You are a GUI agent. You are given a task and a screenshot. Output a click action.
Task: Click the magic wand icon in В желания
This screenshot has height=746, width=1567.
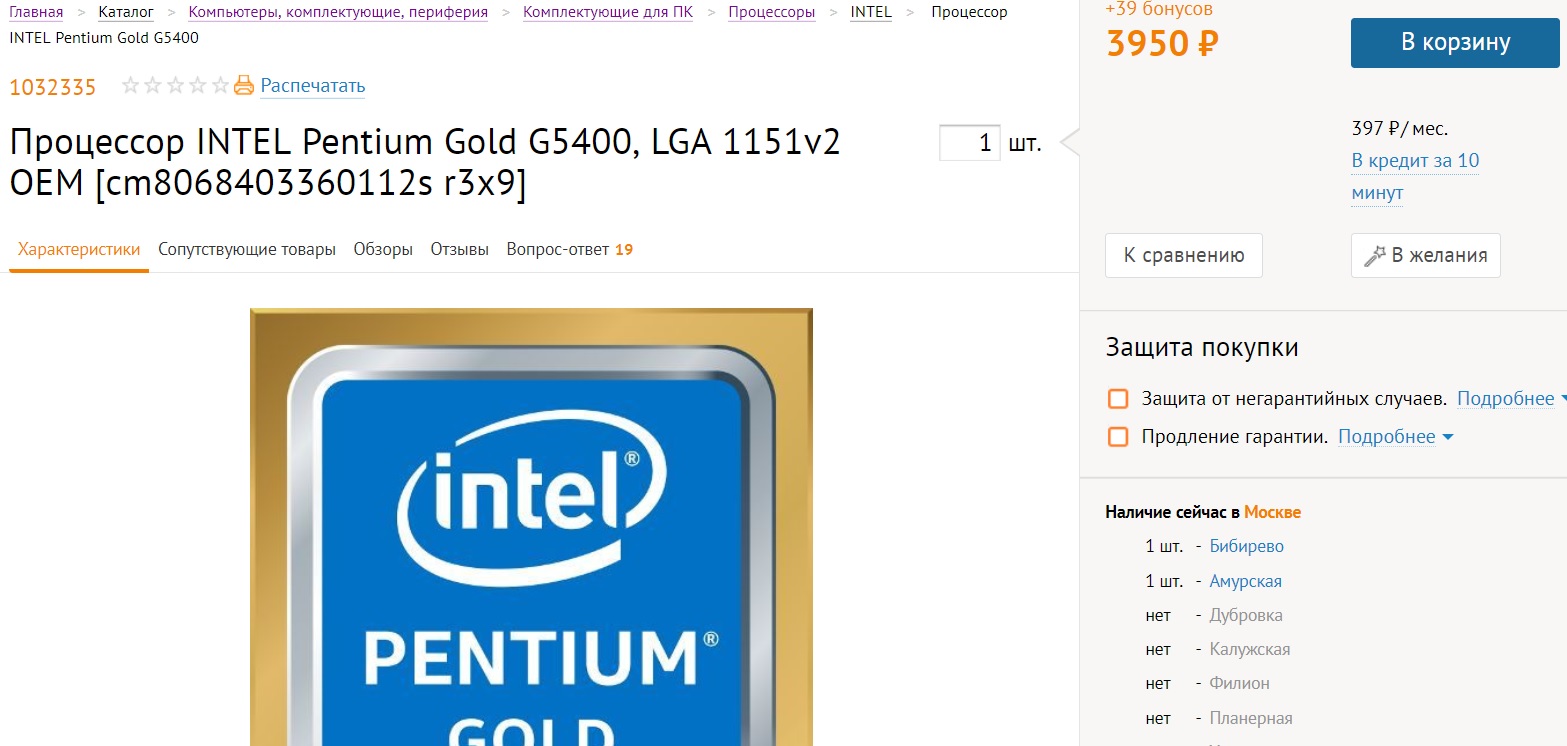coord(1374,255)
